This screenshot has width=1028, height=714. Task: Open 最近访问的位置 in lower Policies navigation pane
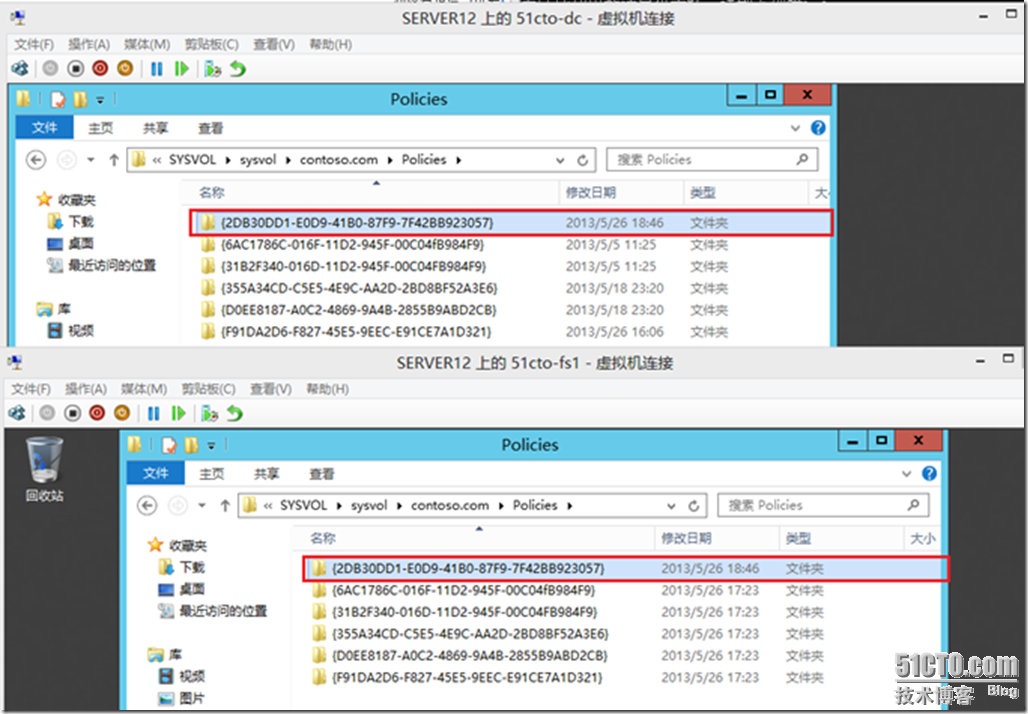(x=212, y=611)
